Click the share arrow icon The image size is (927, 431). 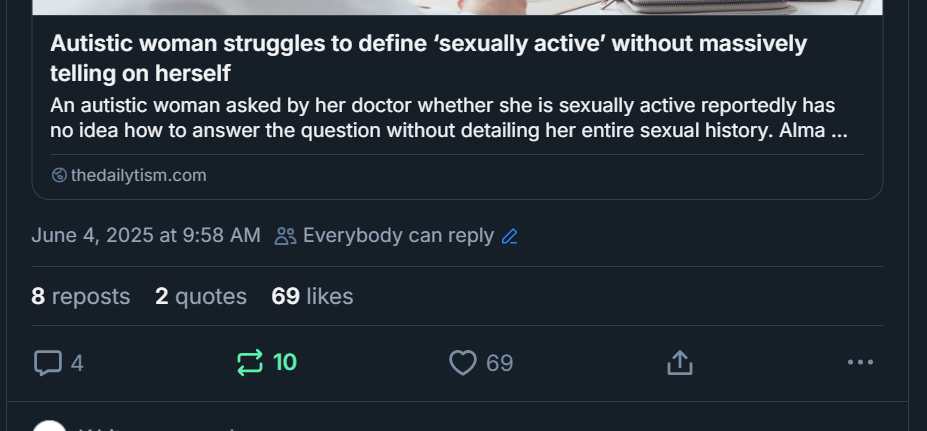[679, 363]
